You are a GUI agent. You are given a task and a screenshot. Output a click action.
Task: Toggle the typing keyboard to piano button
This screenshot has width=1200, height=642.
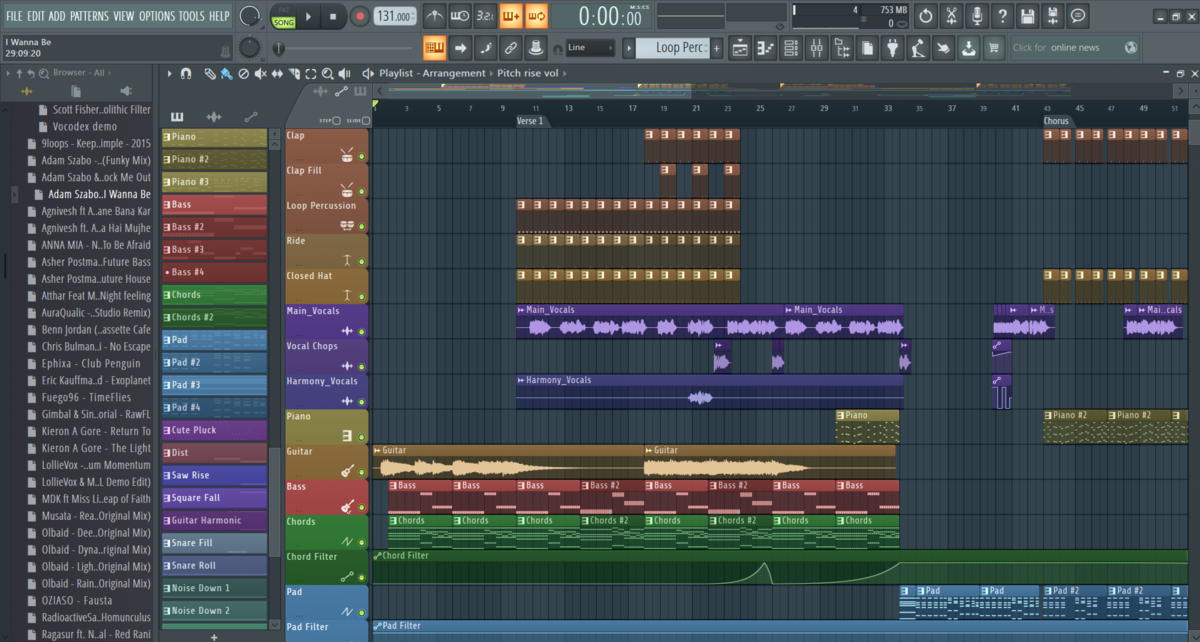(x=434, y=47)
